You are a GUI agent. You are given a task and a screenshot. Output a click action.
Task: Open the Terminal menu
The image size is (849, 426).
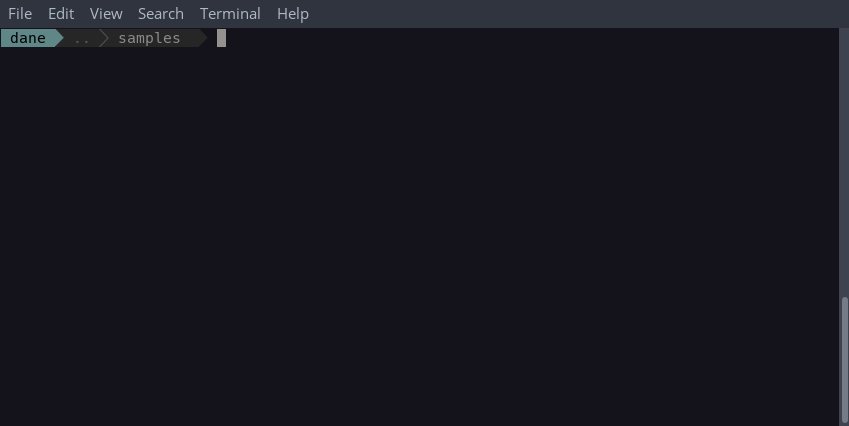230,14
